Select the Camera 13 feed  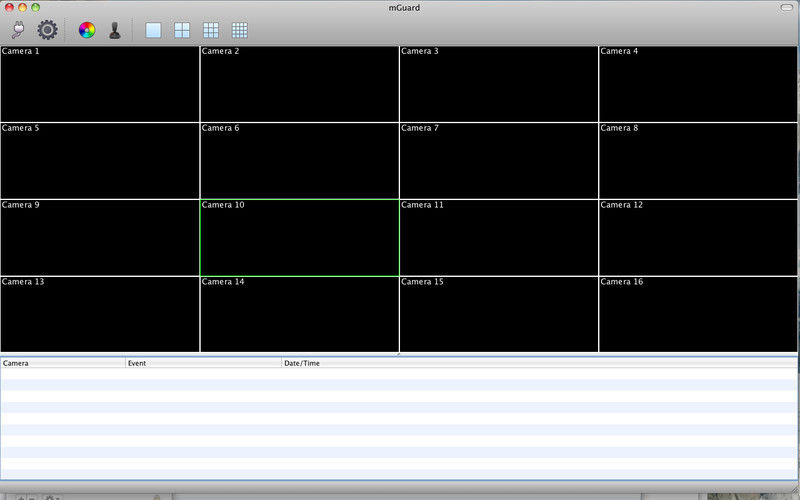[x=100, y=315]
